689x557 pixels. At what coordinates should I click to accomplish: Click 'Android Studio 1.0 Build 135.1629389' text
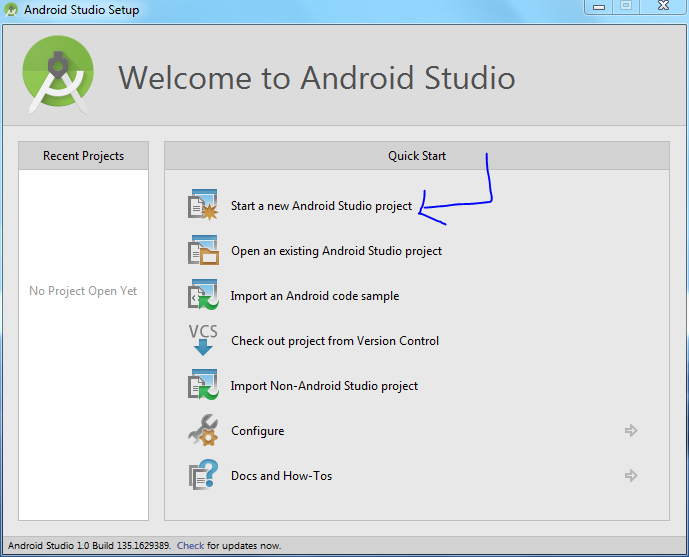(90, 546)
